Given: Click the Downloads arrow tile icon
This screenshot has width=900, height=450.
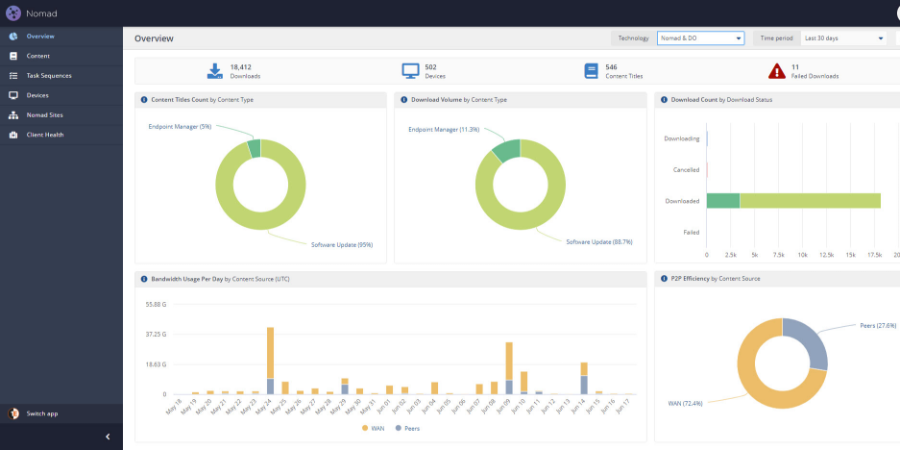Looking at the screenshot, I should pos(215,71).
